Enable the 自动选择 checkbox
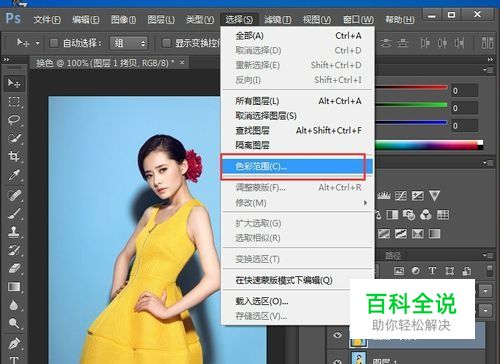The width and height of the screenshot is (500, 364). tap(54, 43)
